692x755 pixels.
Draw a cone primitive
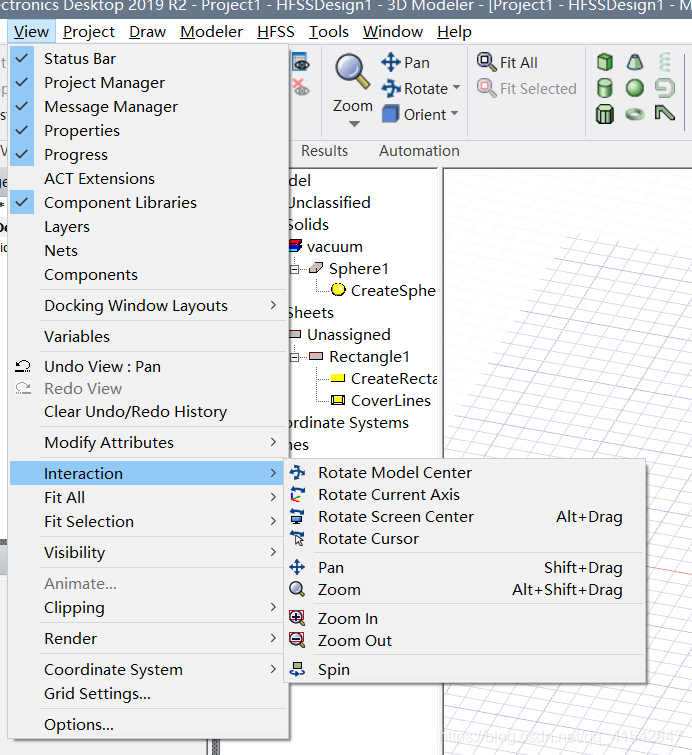click(x=635, y=62)
